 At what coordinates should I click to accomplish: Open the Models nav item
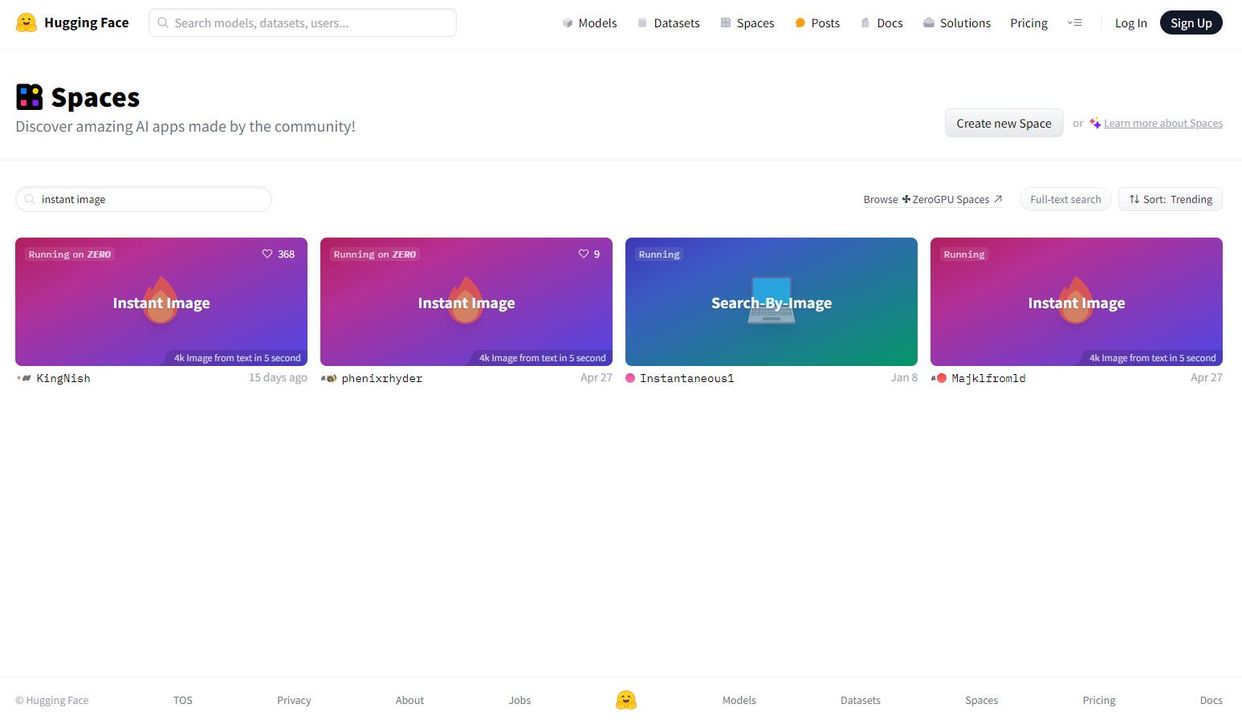click(x=589, y=23)
